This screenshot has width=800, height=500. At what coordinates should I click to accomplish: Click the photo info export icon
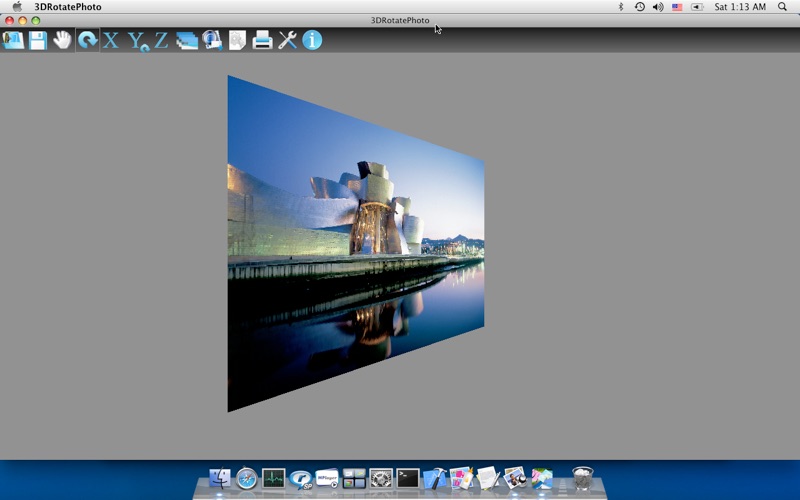click(x=212, y=40)
